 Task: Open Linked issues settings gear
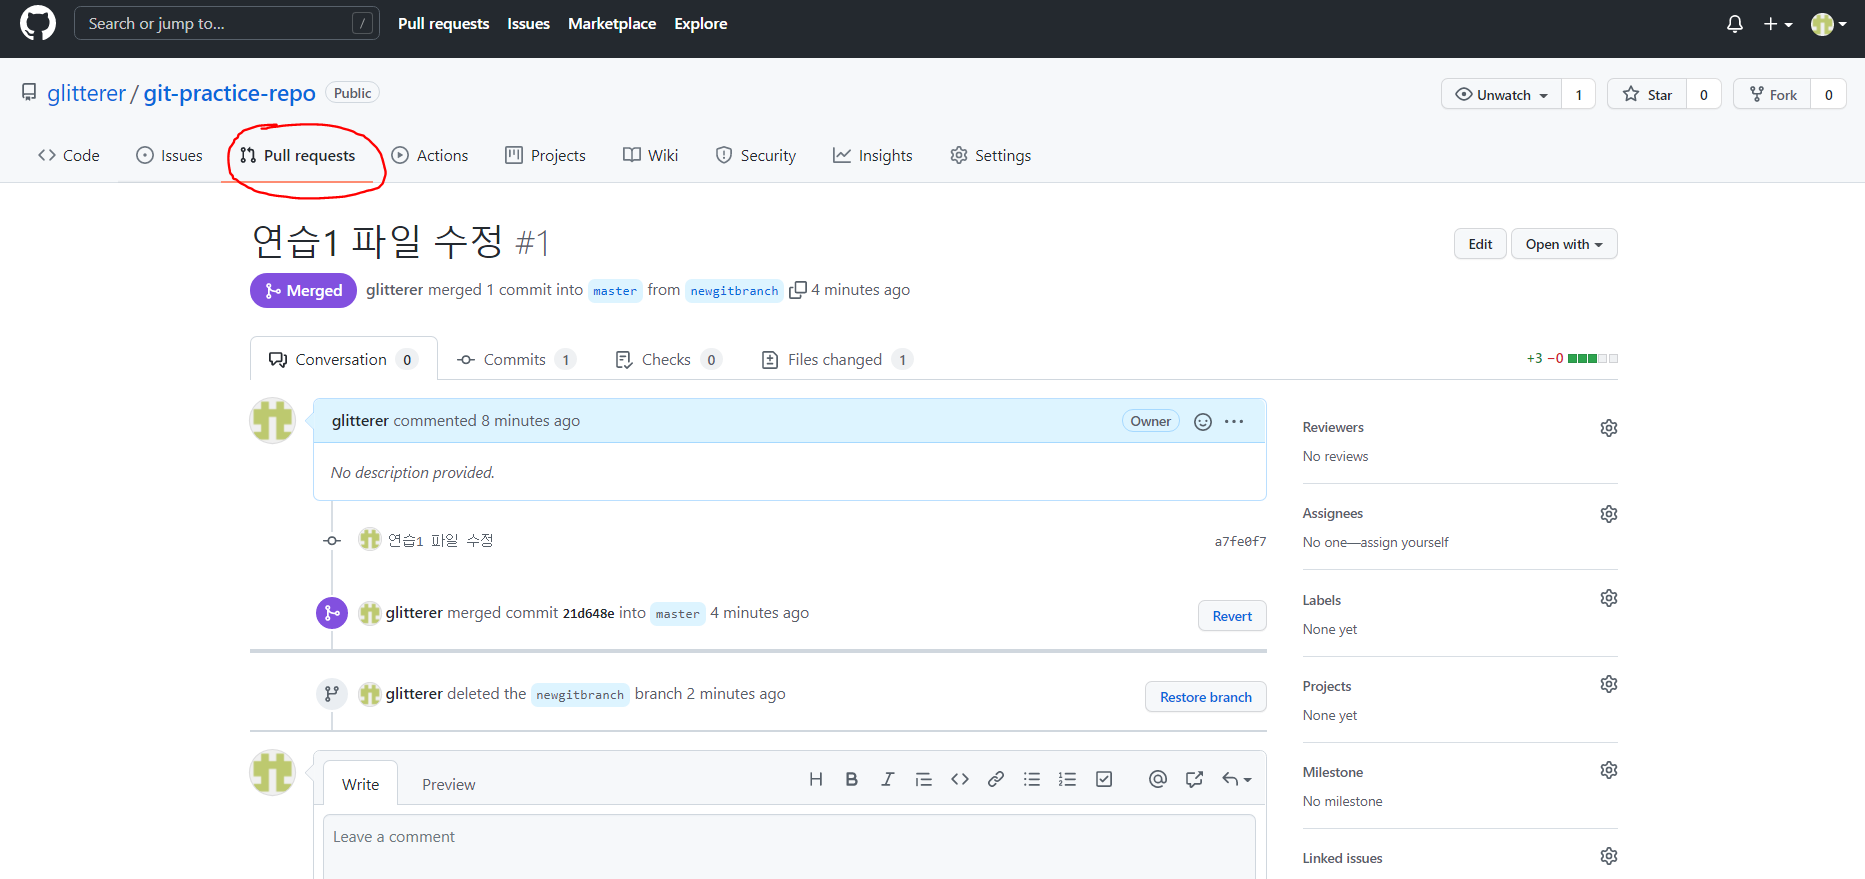[1609, 856]
